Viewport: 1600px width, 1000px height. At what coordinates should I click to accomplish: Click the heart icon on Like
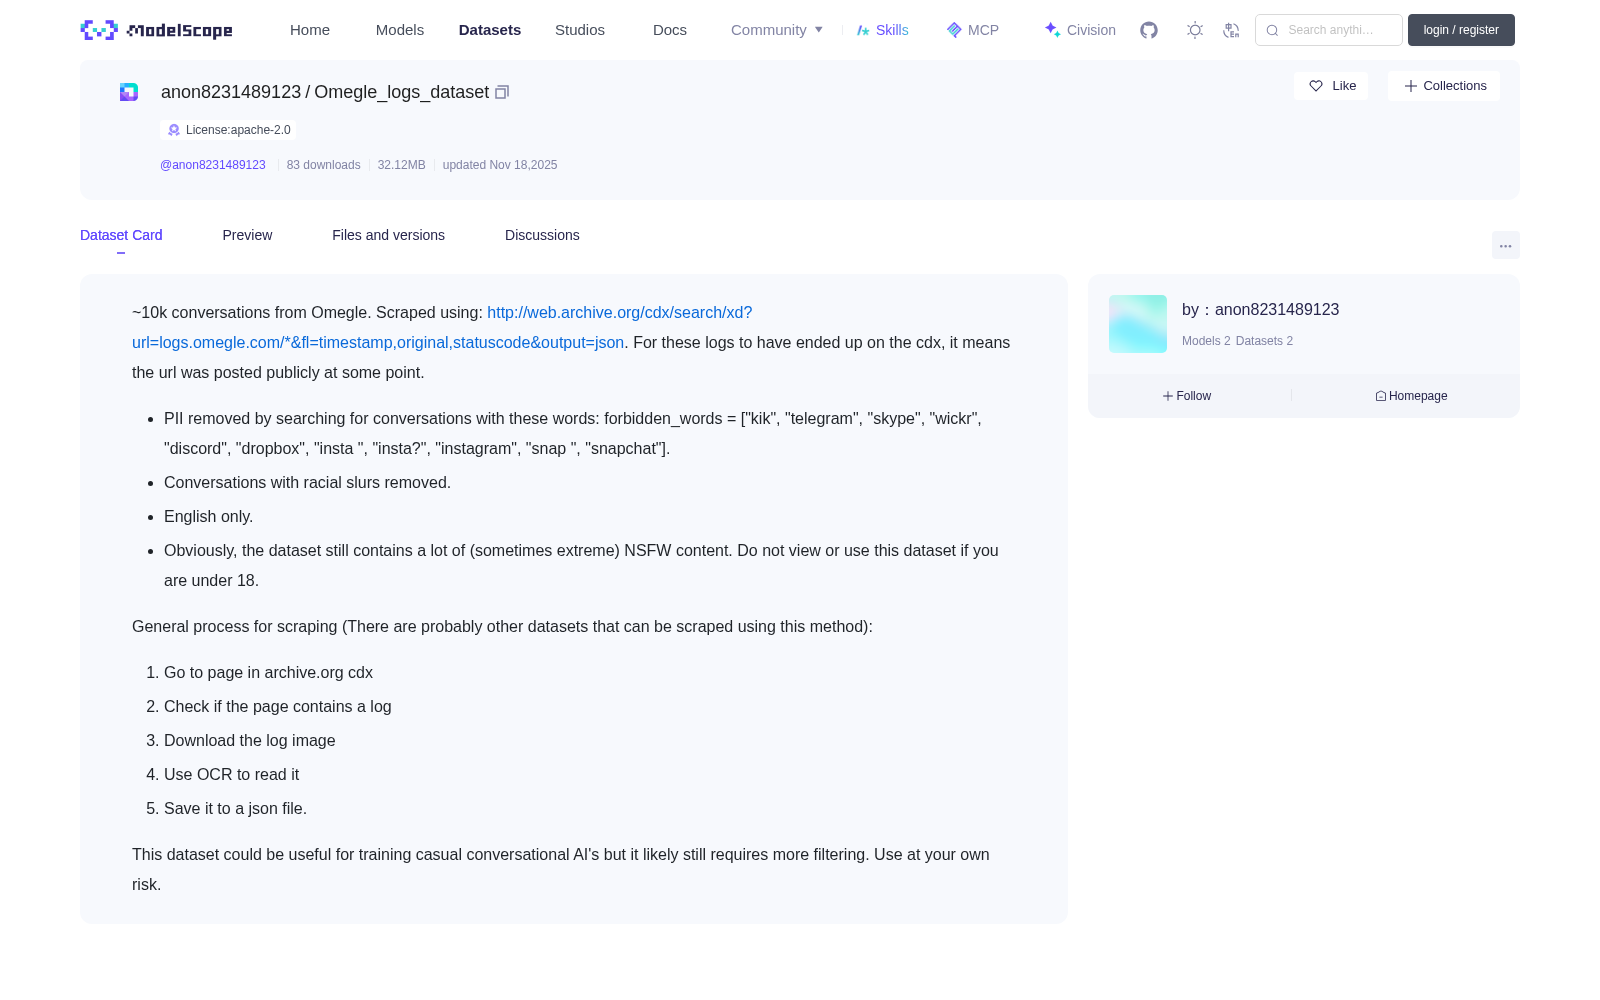pyautogui.click(x=1316, y=86)
